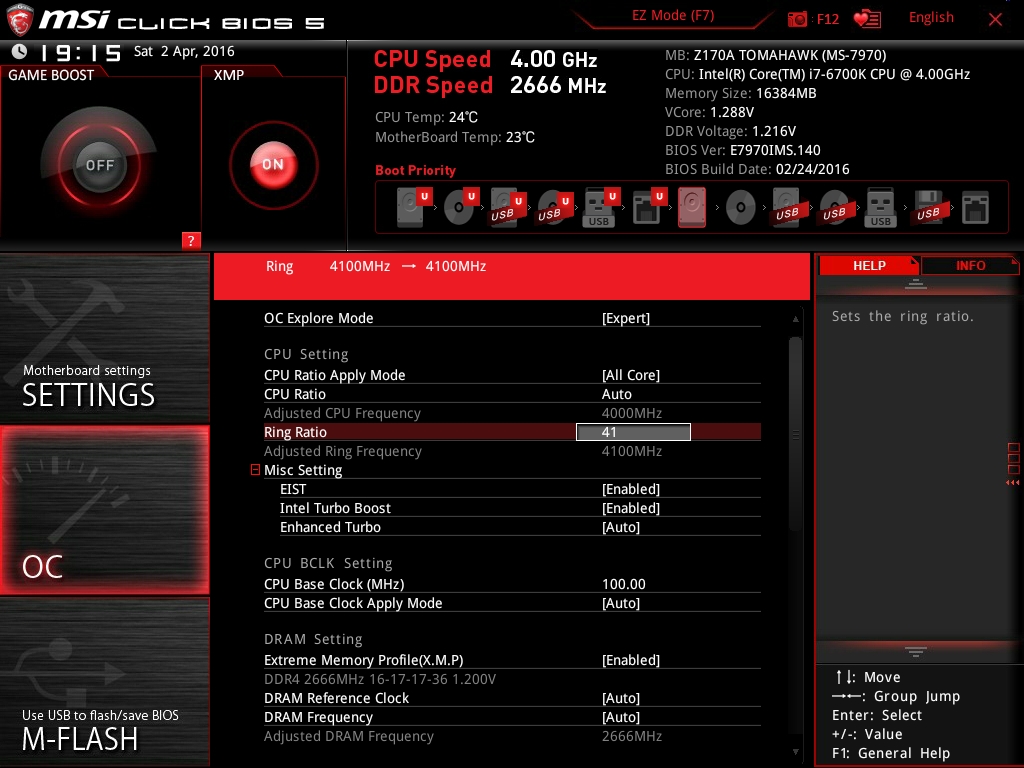Click the MSI dragon shield logo
Image resolution: width=1024 pixels, height=768 pixels.
tap(19, 20)
